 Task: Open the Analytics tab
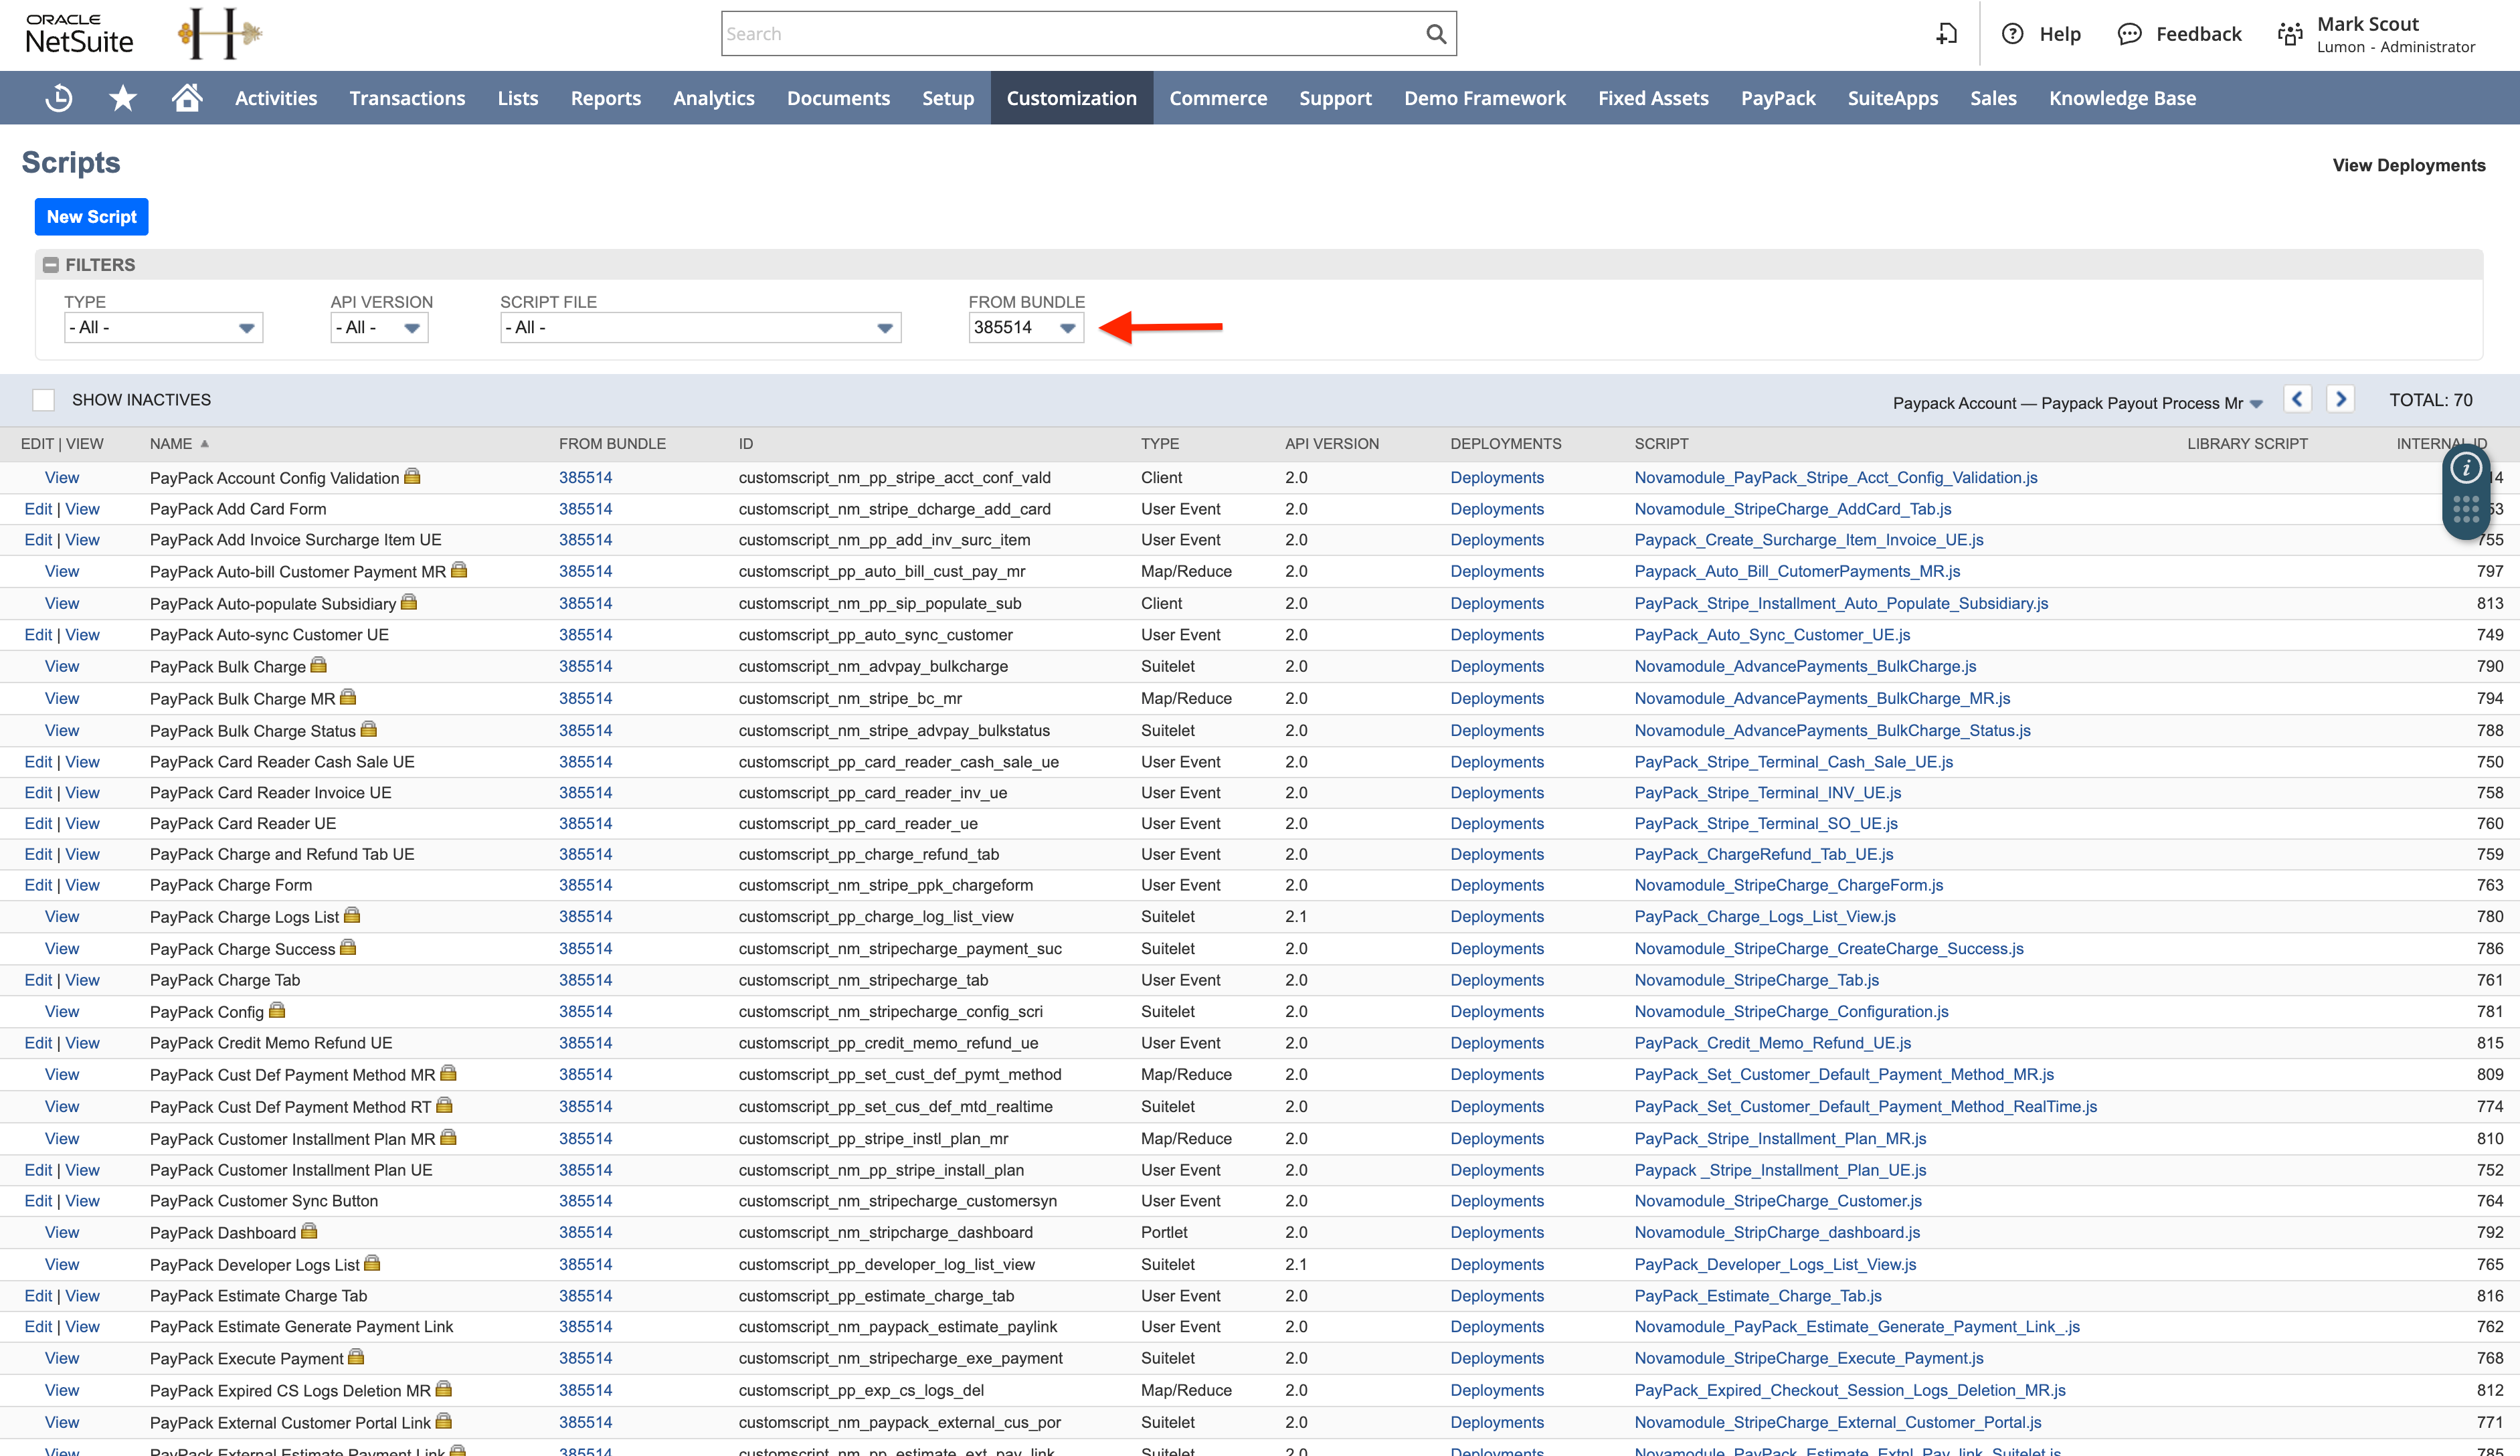point(713,97)
